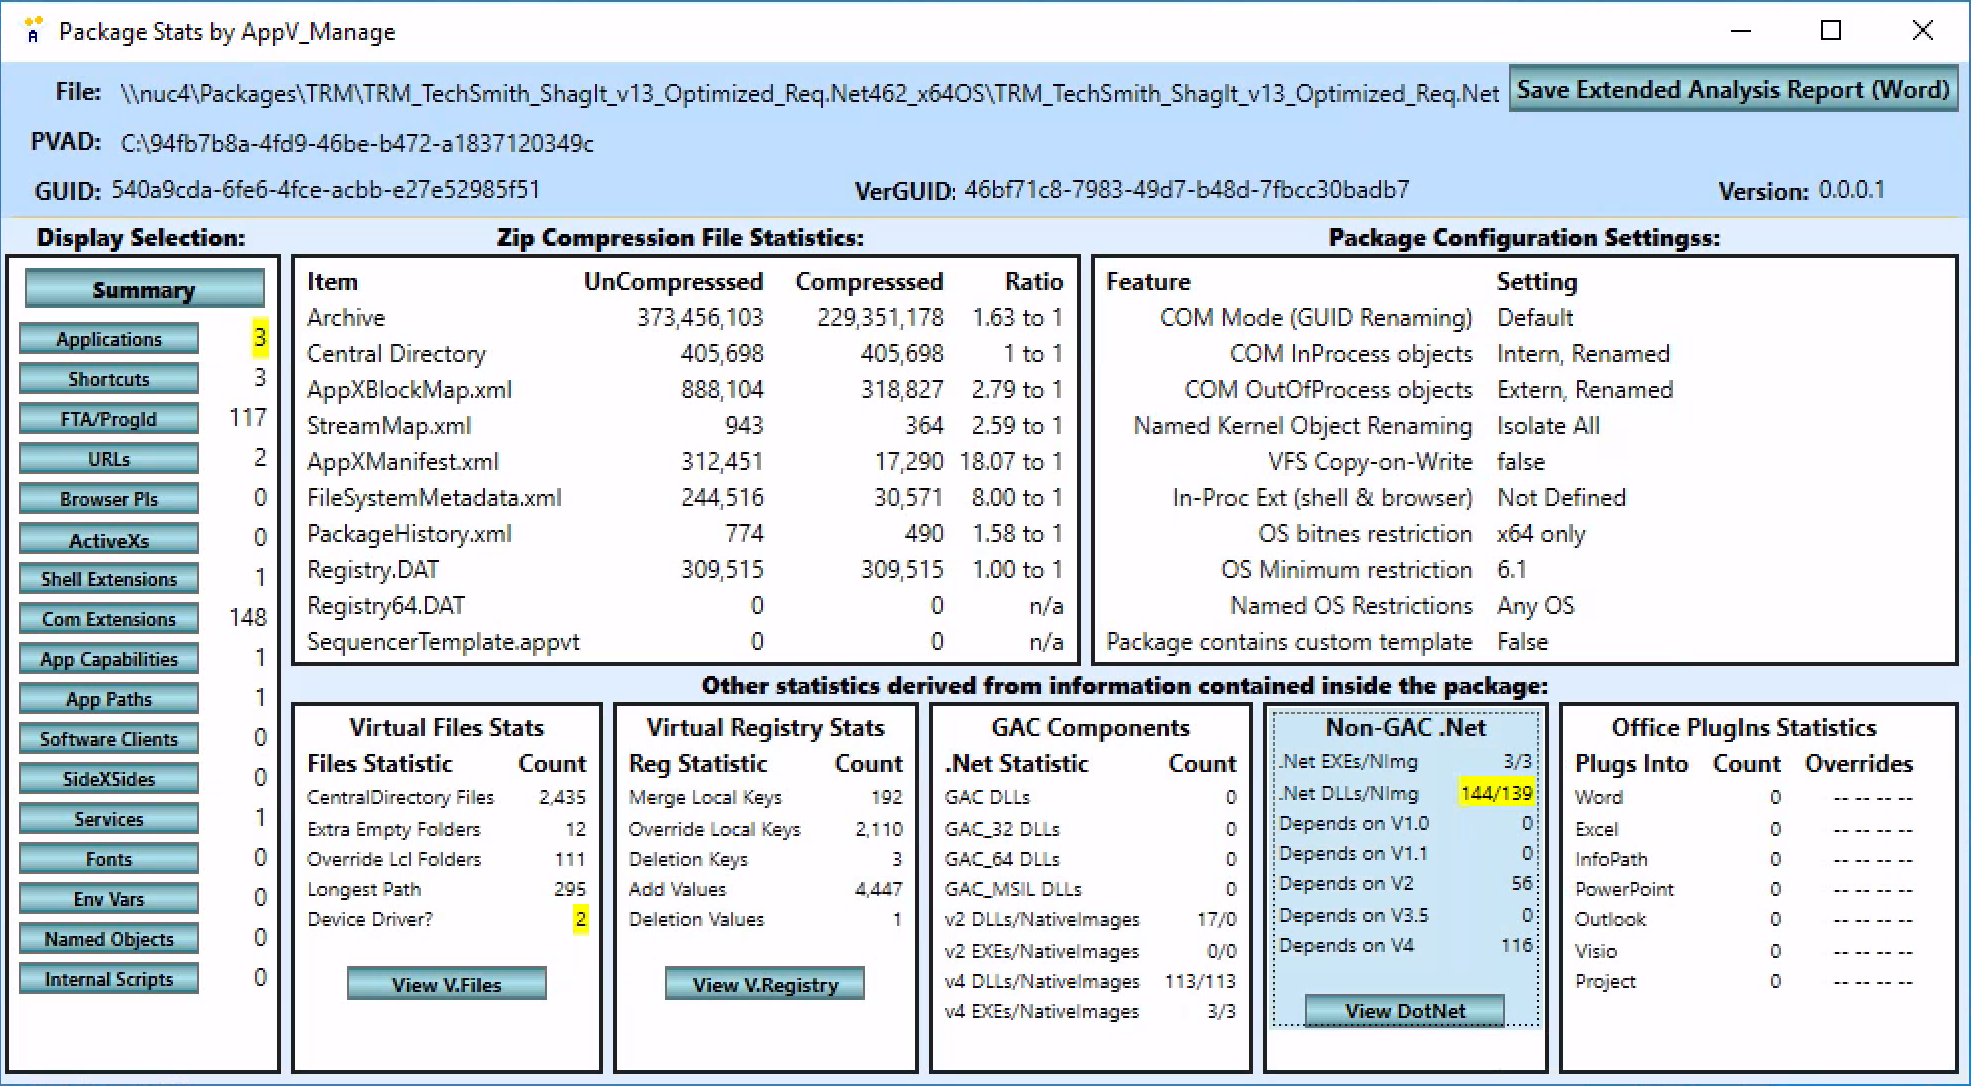
Task: Click the View V.Registry button
Action: coord(765,984)
